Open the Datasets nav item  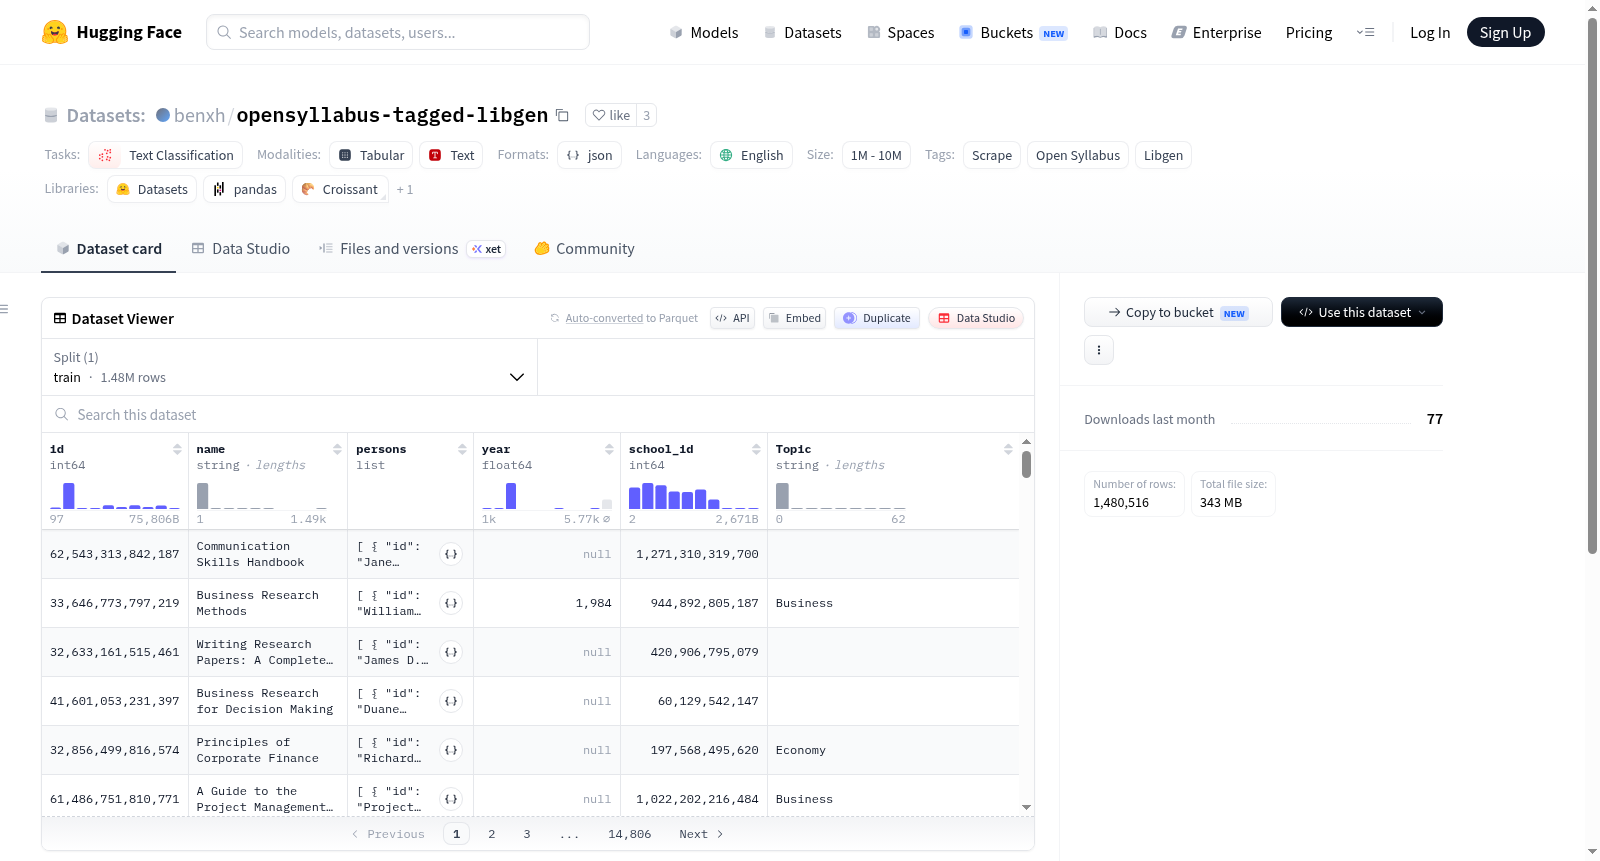click(803, 32)
